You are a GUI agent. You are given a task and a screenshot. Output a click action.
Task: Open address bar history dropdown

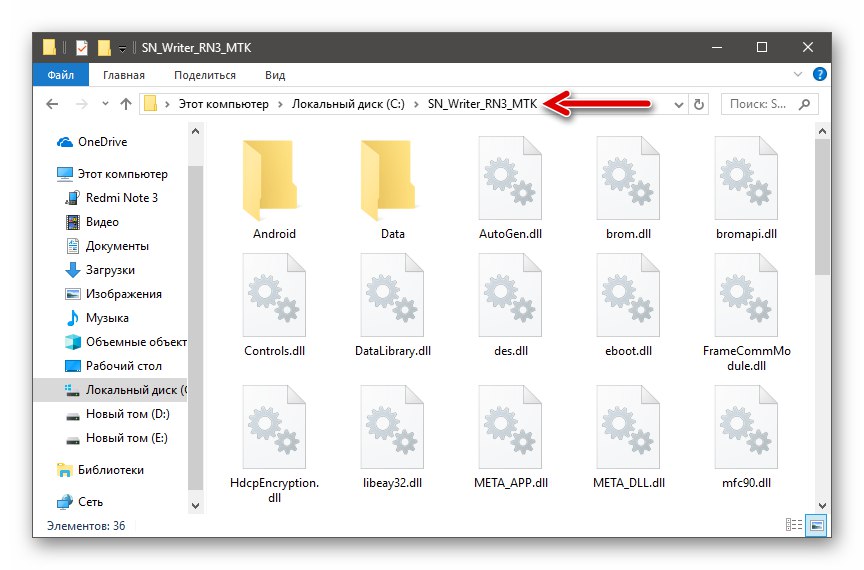point(679,104)
